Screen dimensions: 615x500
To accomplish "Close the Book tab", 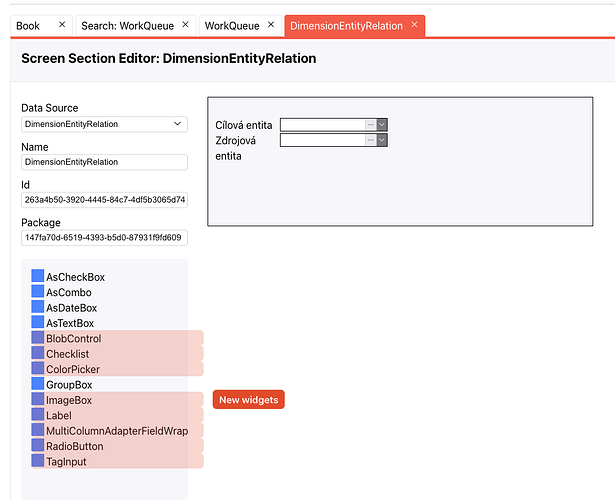I will pyautogui.click(x=62, y=25).
